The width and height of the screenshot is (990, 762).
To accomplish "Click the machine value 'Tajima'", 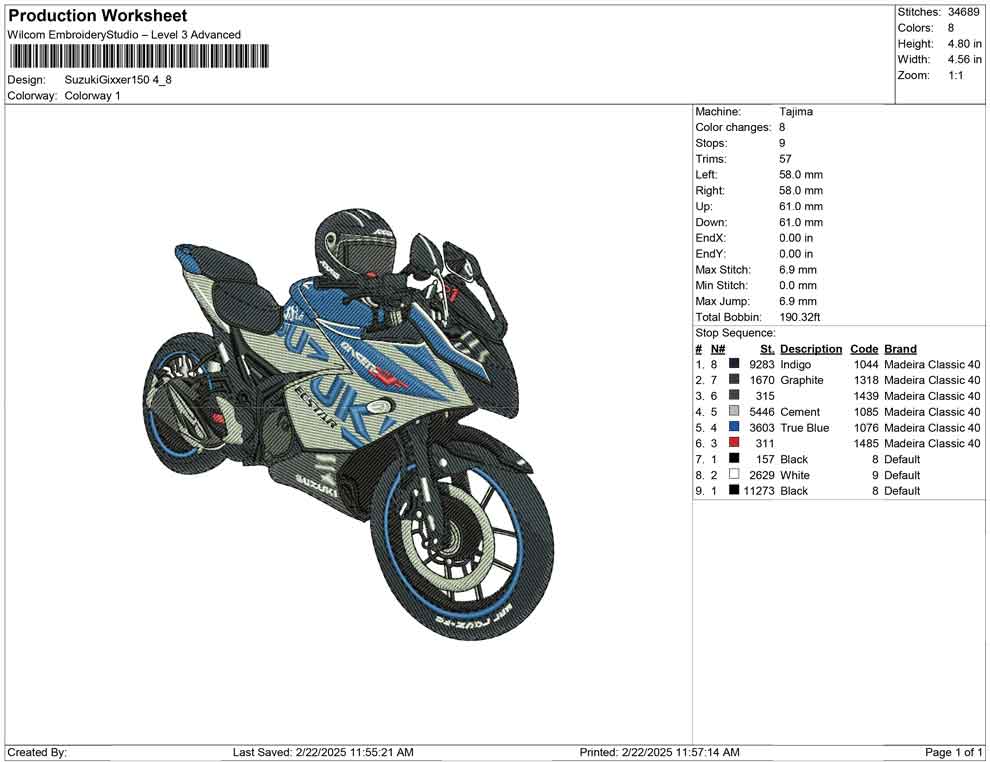I will [x=796, y=111].
